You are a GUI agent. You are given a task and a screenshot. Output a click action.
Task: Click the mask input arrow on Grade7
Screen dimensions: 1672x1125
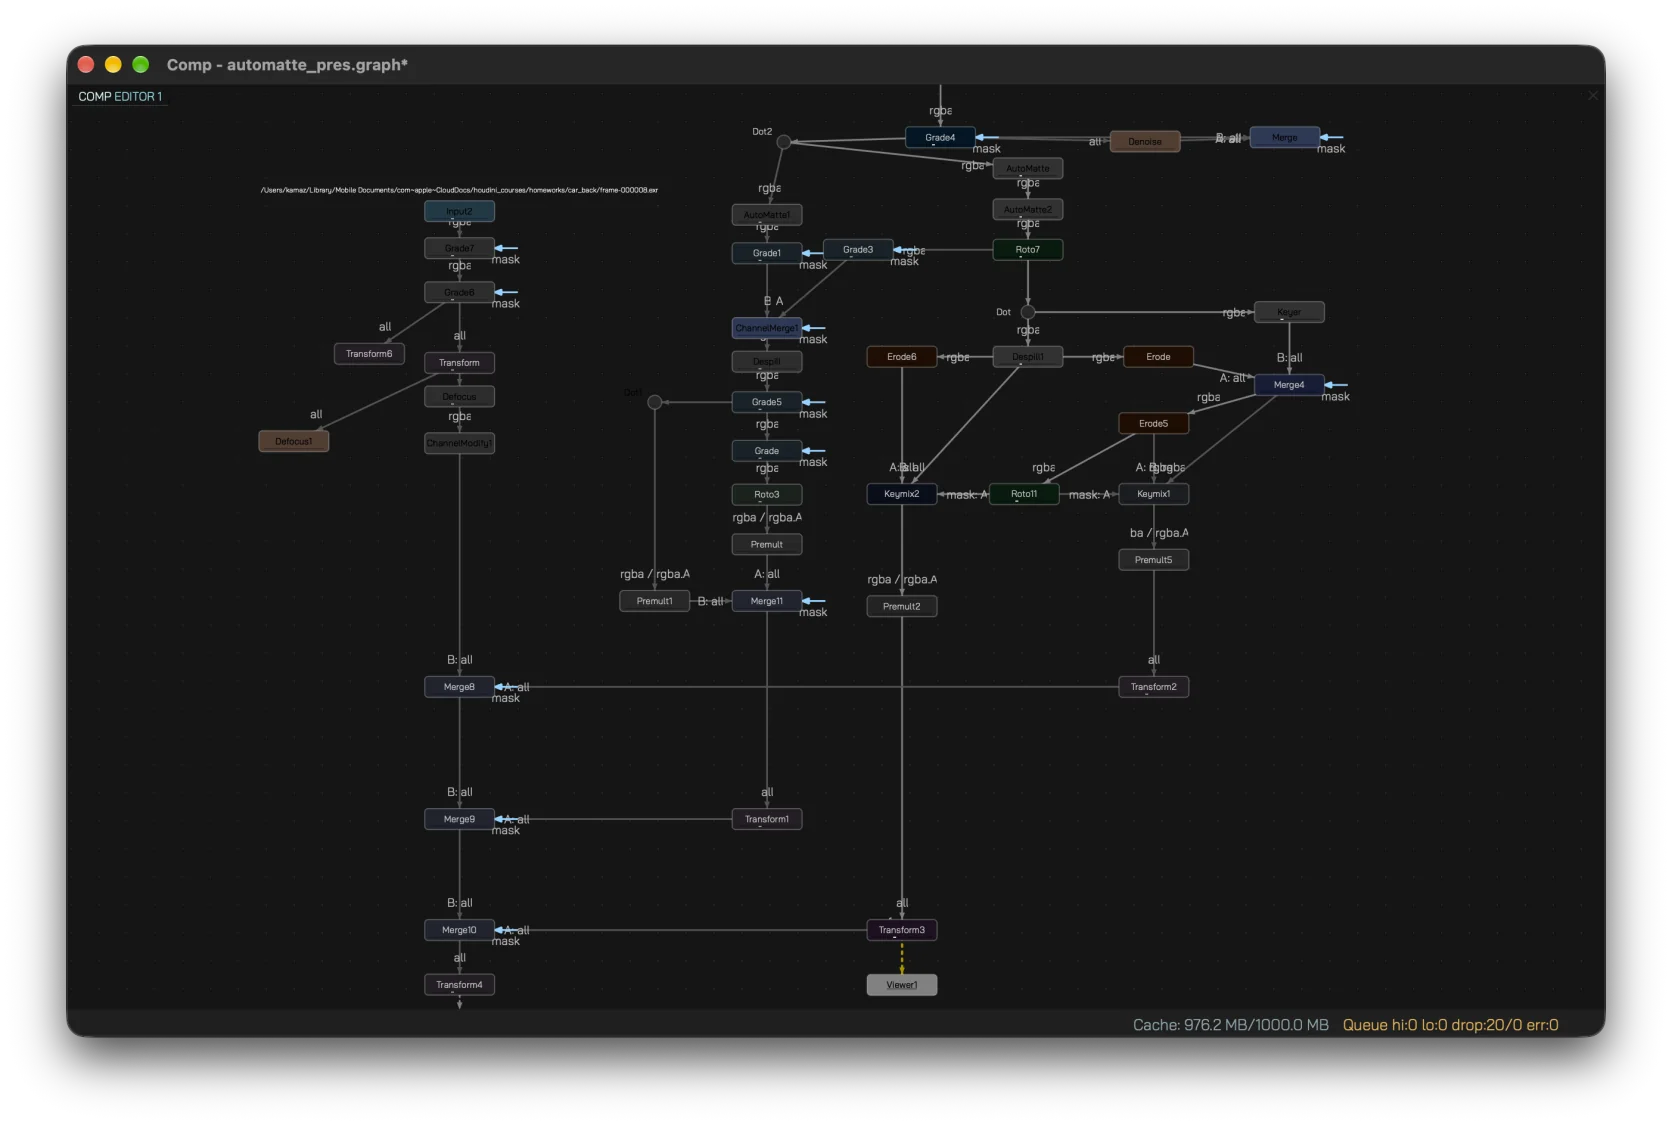pos(507,248)
